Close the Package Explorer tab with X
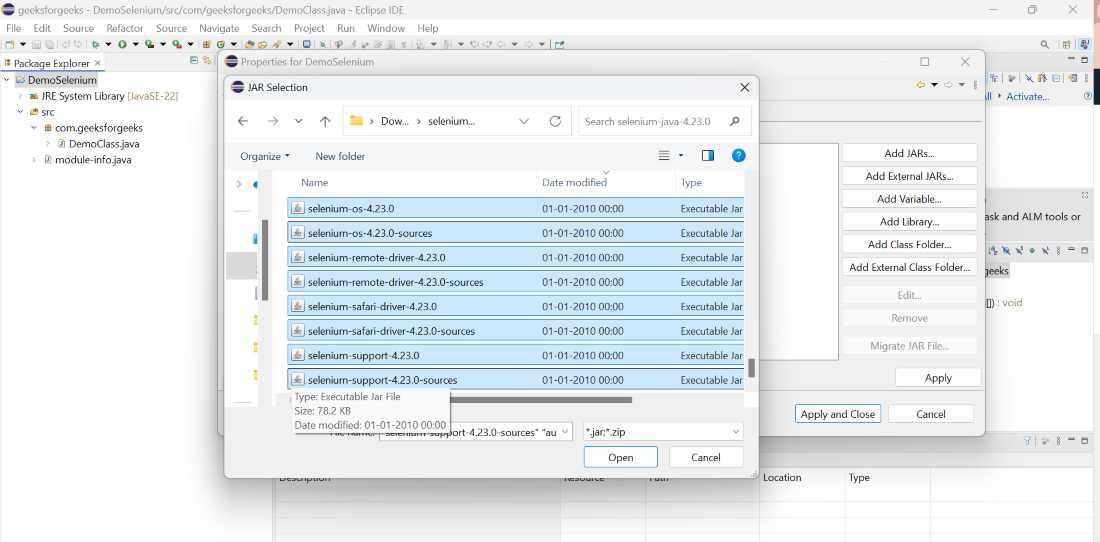The height and width of the screenshot is (542, 1100). 98,63
